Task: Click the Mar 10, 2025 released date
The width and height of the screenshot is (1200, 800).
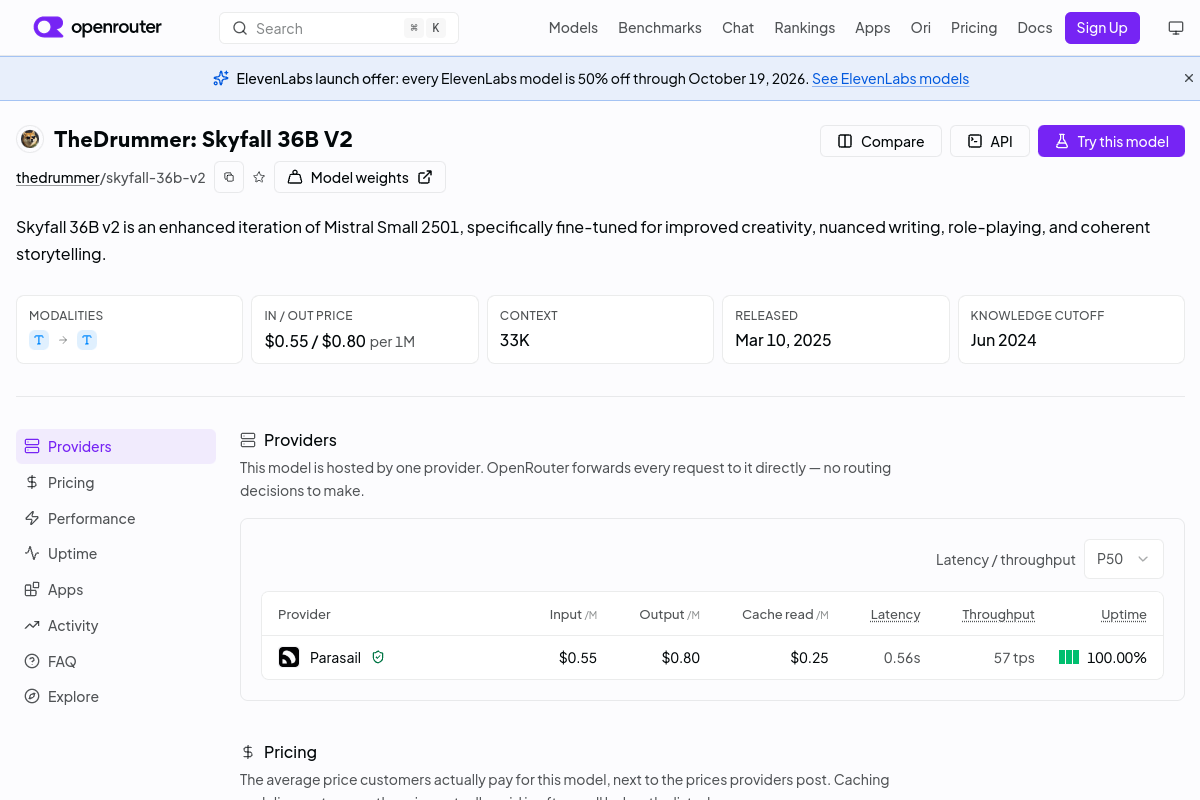Action: [783, 340]
